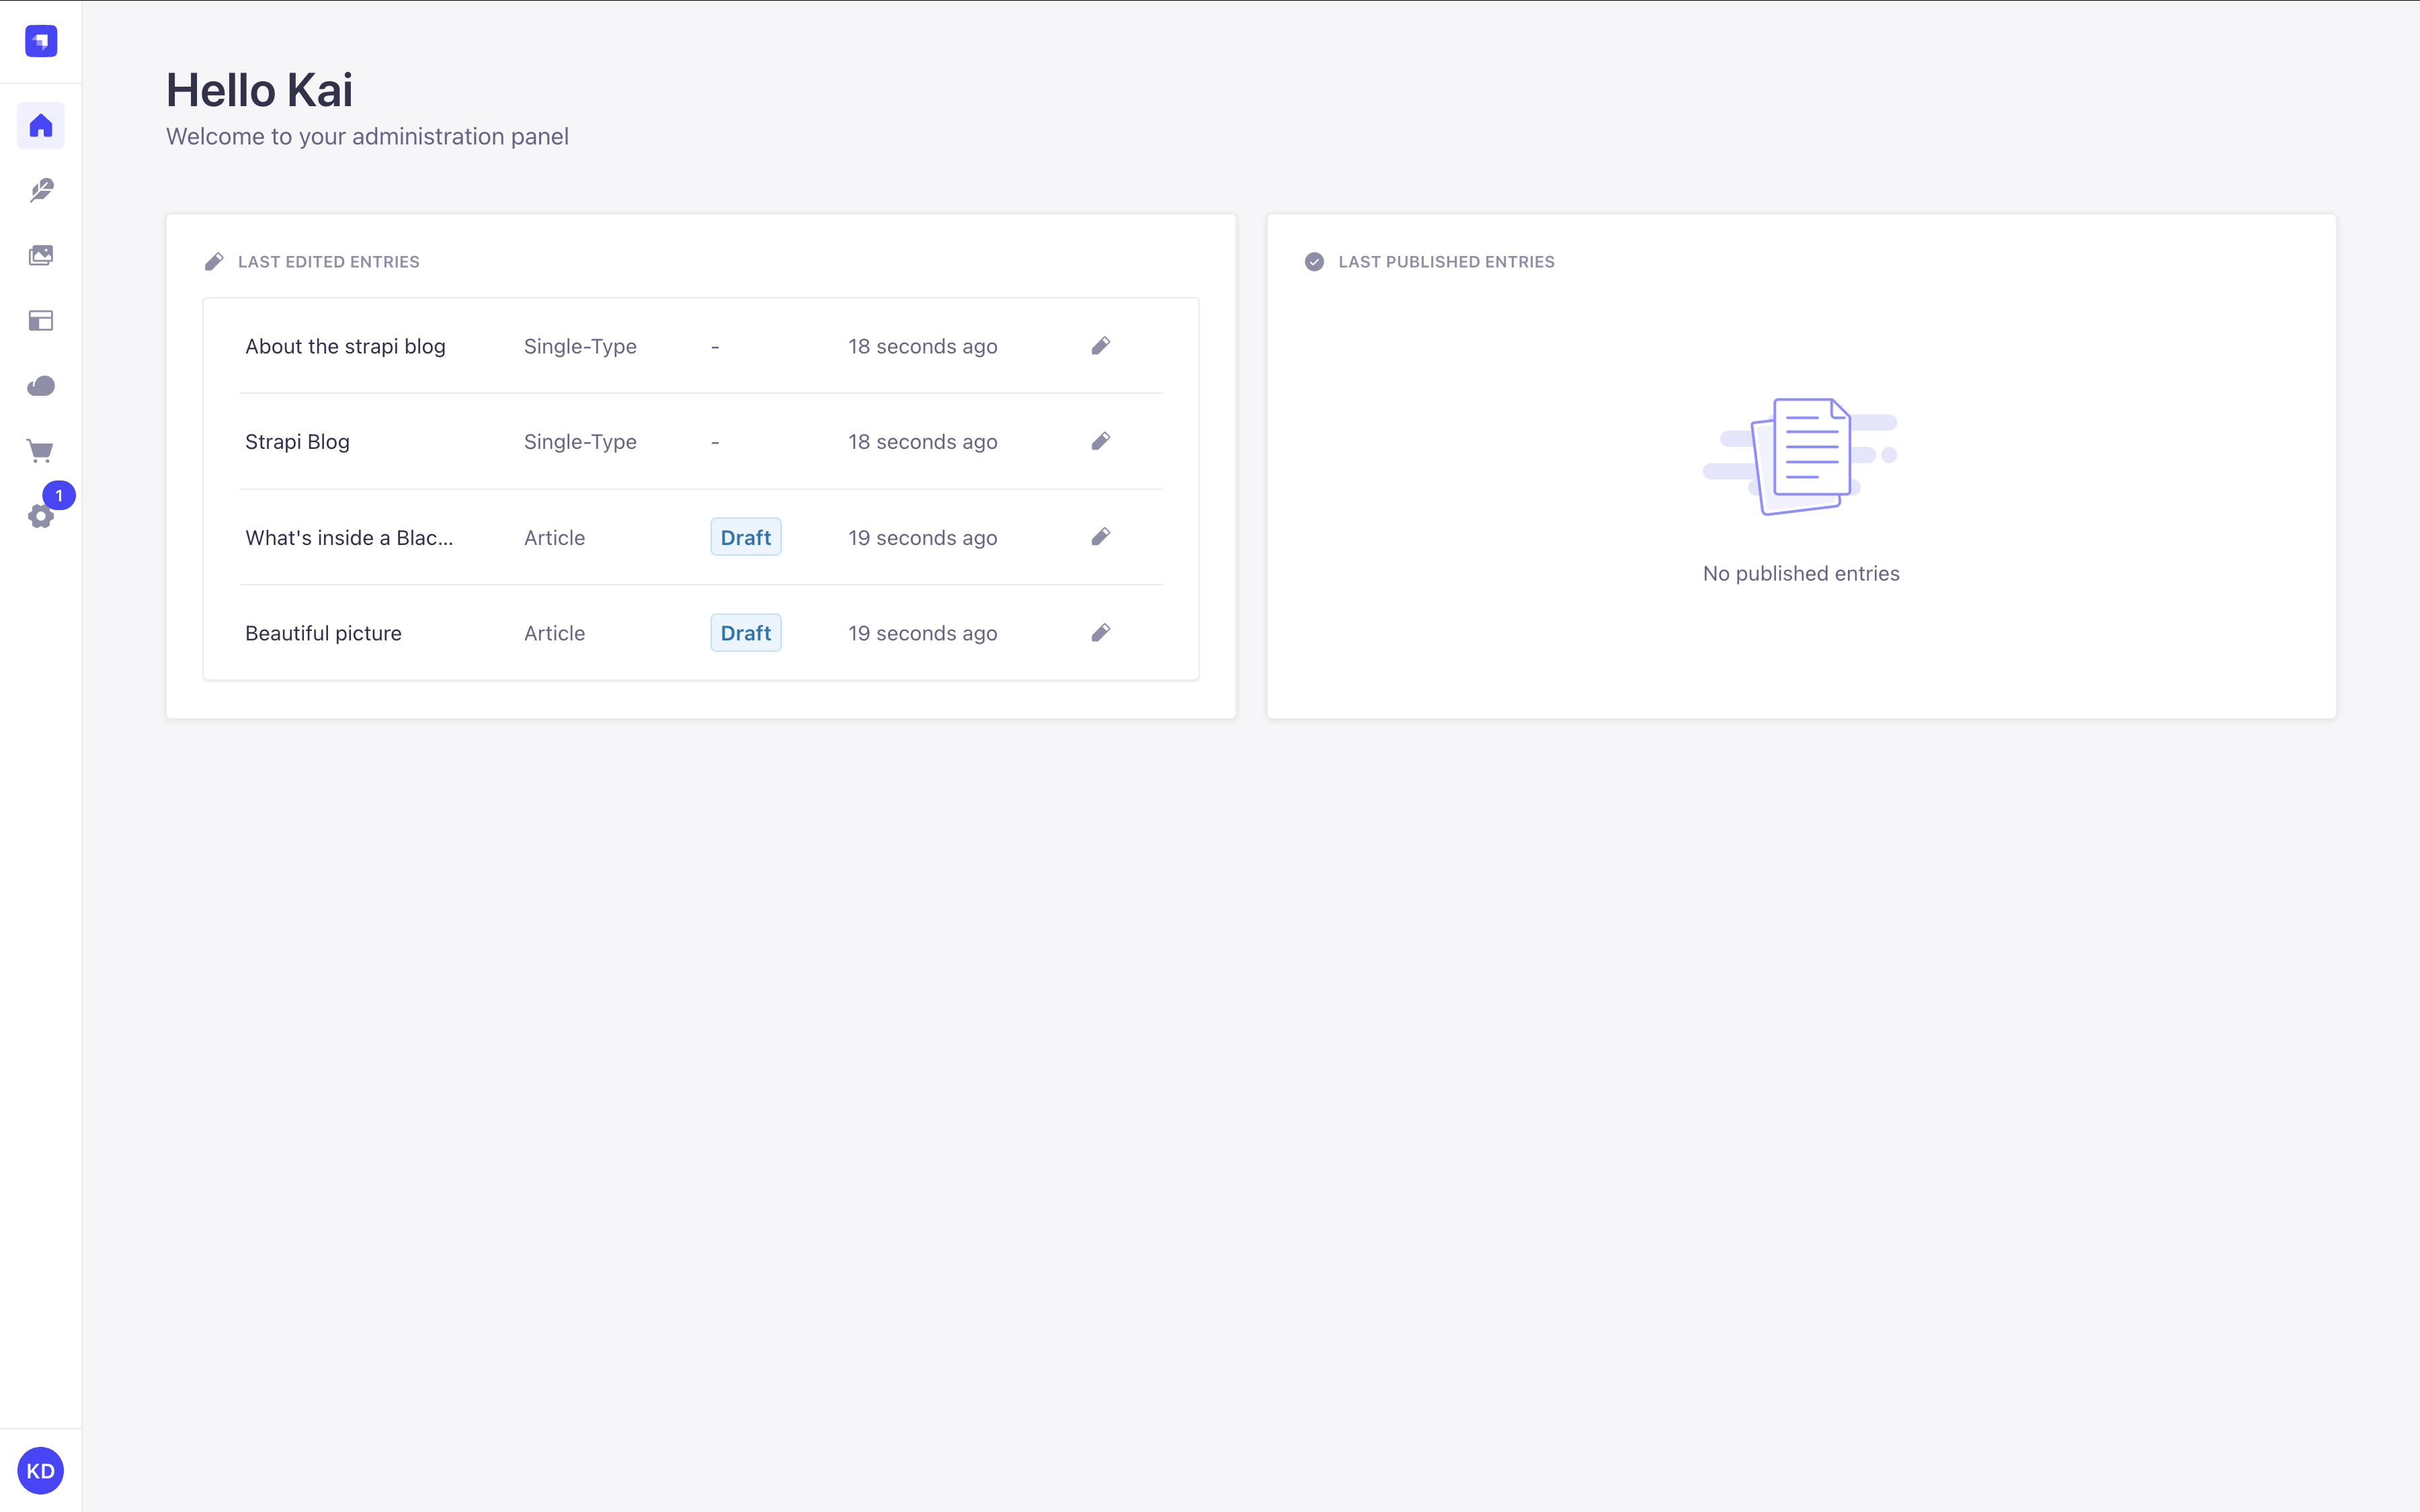This screenshot has width=2420, height=1512.
Task: Click the notification badge on Settings
Action: (59, 495)
